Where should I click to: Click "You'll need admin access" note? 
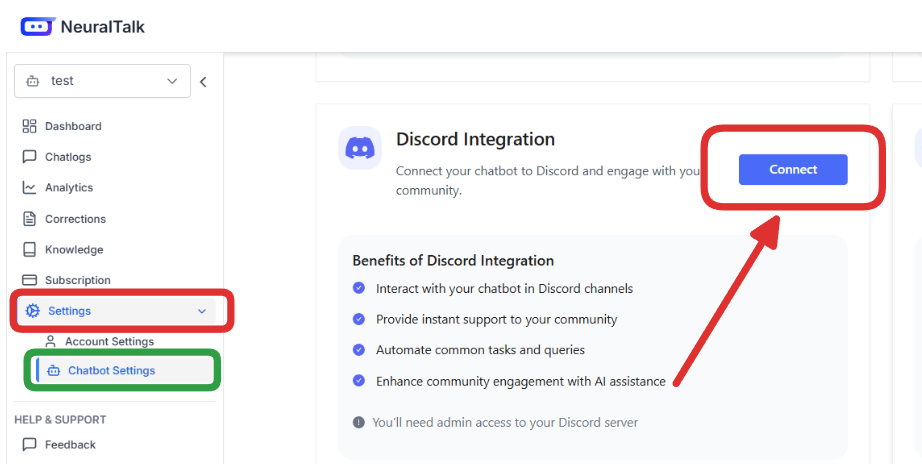pos(505,422)
